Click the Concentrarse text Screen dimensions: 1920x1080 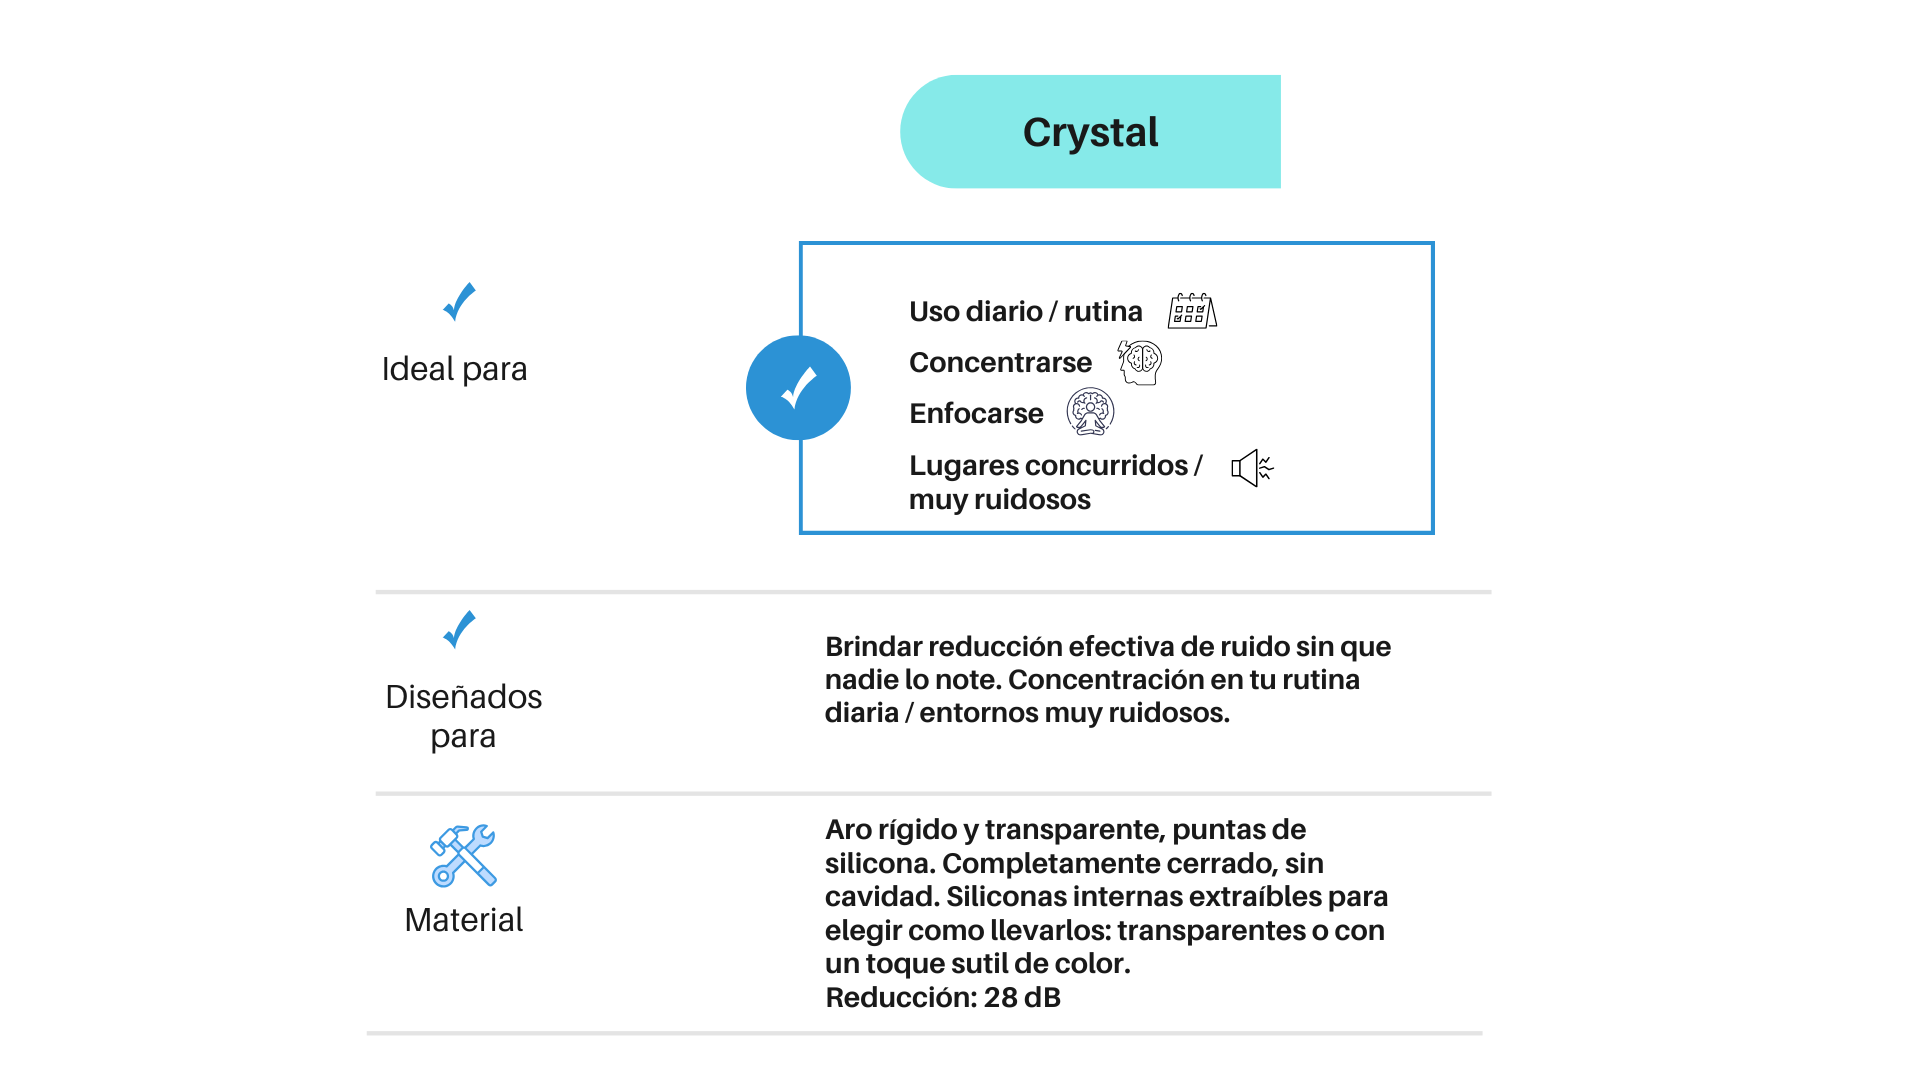[1000, 363]
